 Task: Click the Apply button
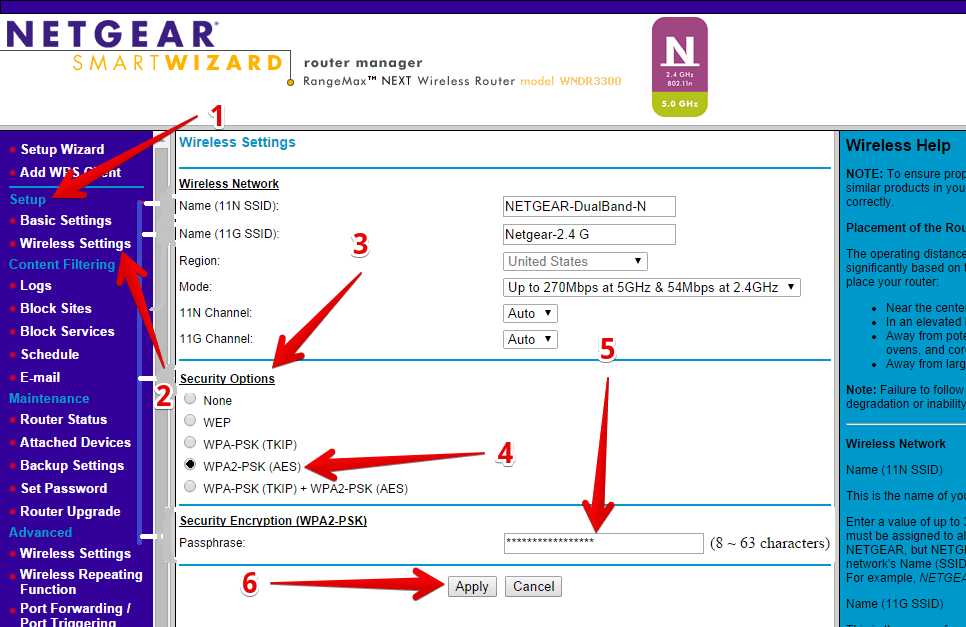point(472,586)
